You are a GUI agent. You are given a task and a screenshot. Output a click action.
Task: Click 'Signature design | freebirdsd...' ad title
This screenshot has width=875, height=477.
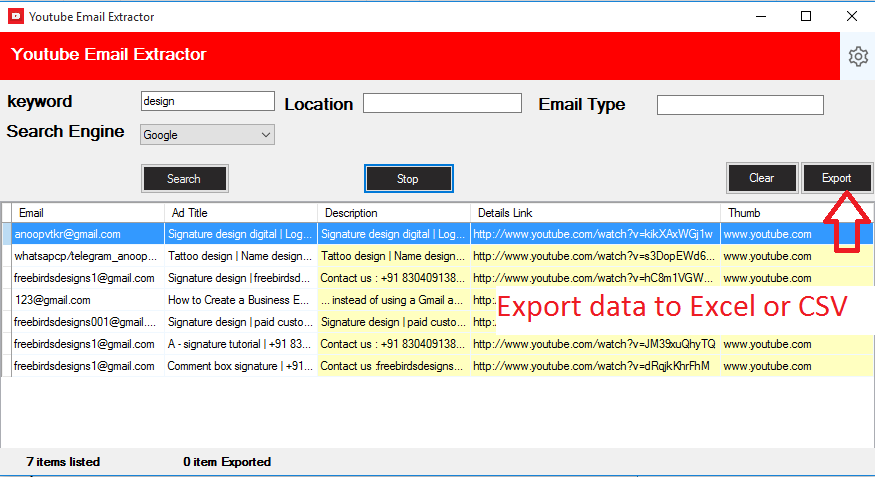pos(241,278)
